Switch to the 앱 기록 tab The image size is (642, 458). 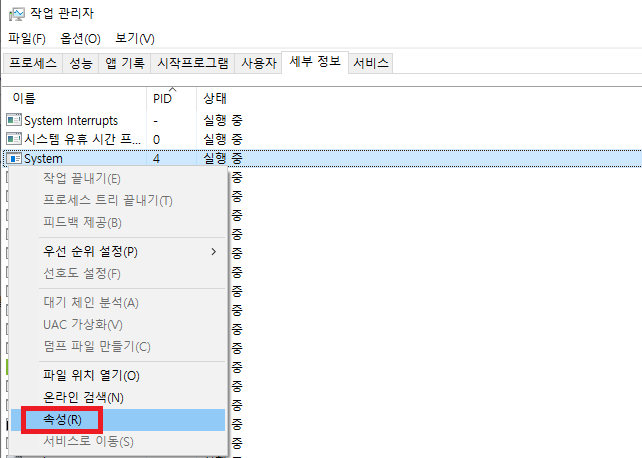pos(125,63)
